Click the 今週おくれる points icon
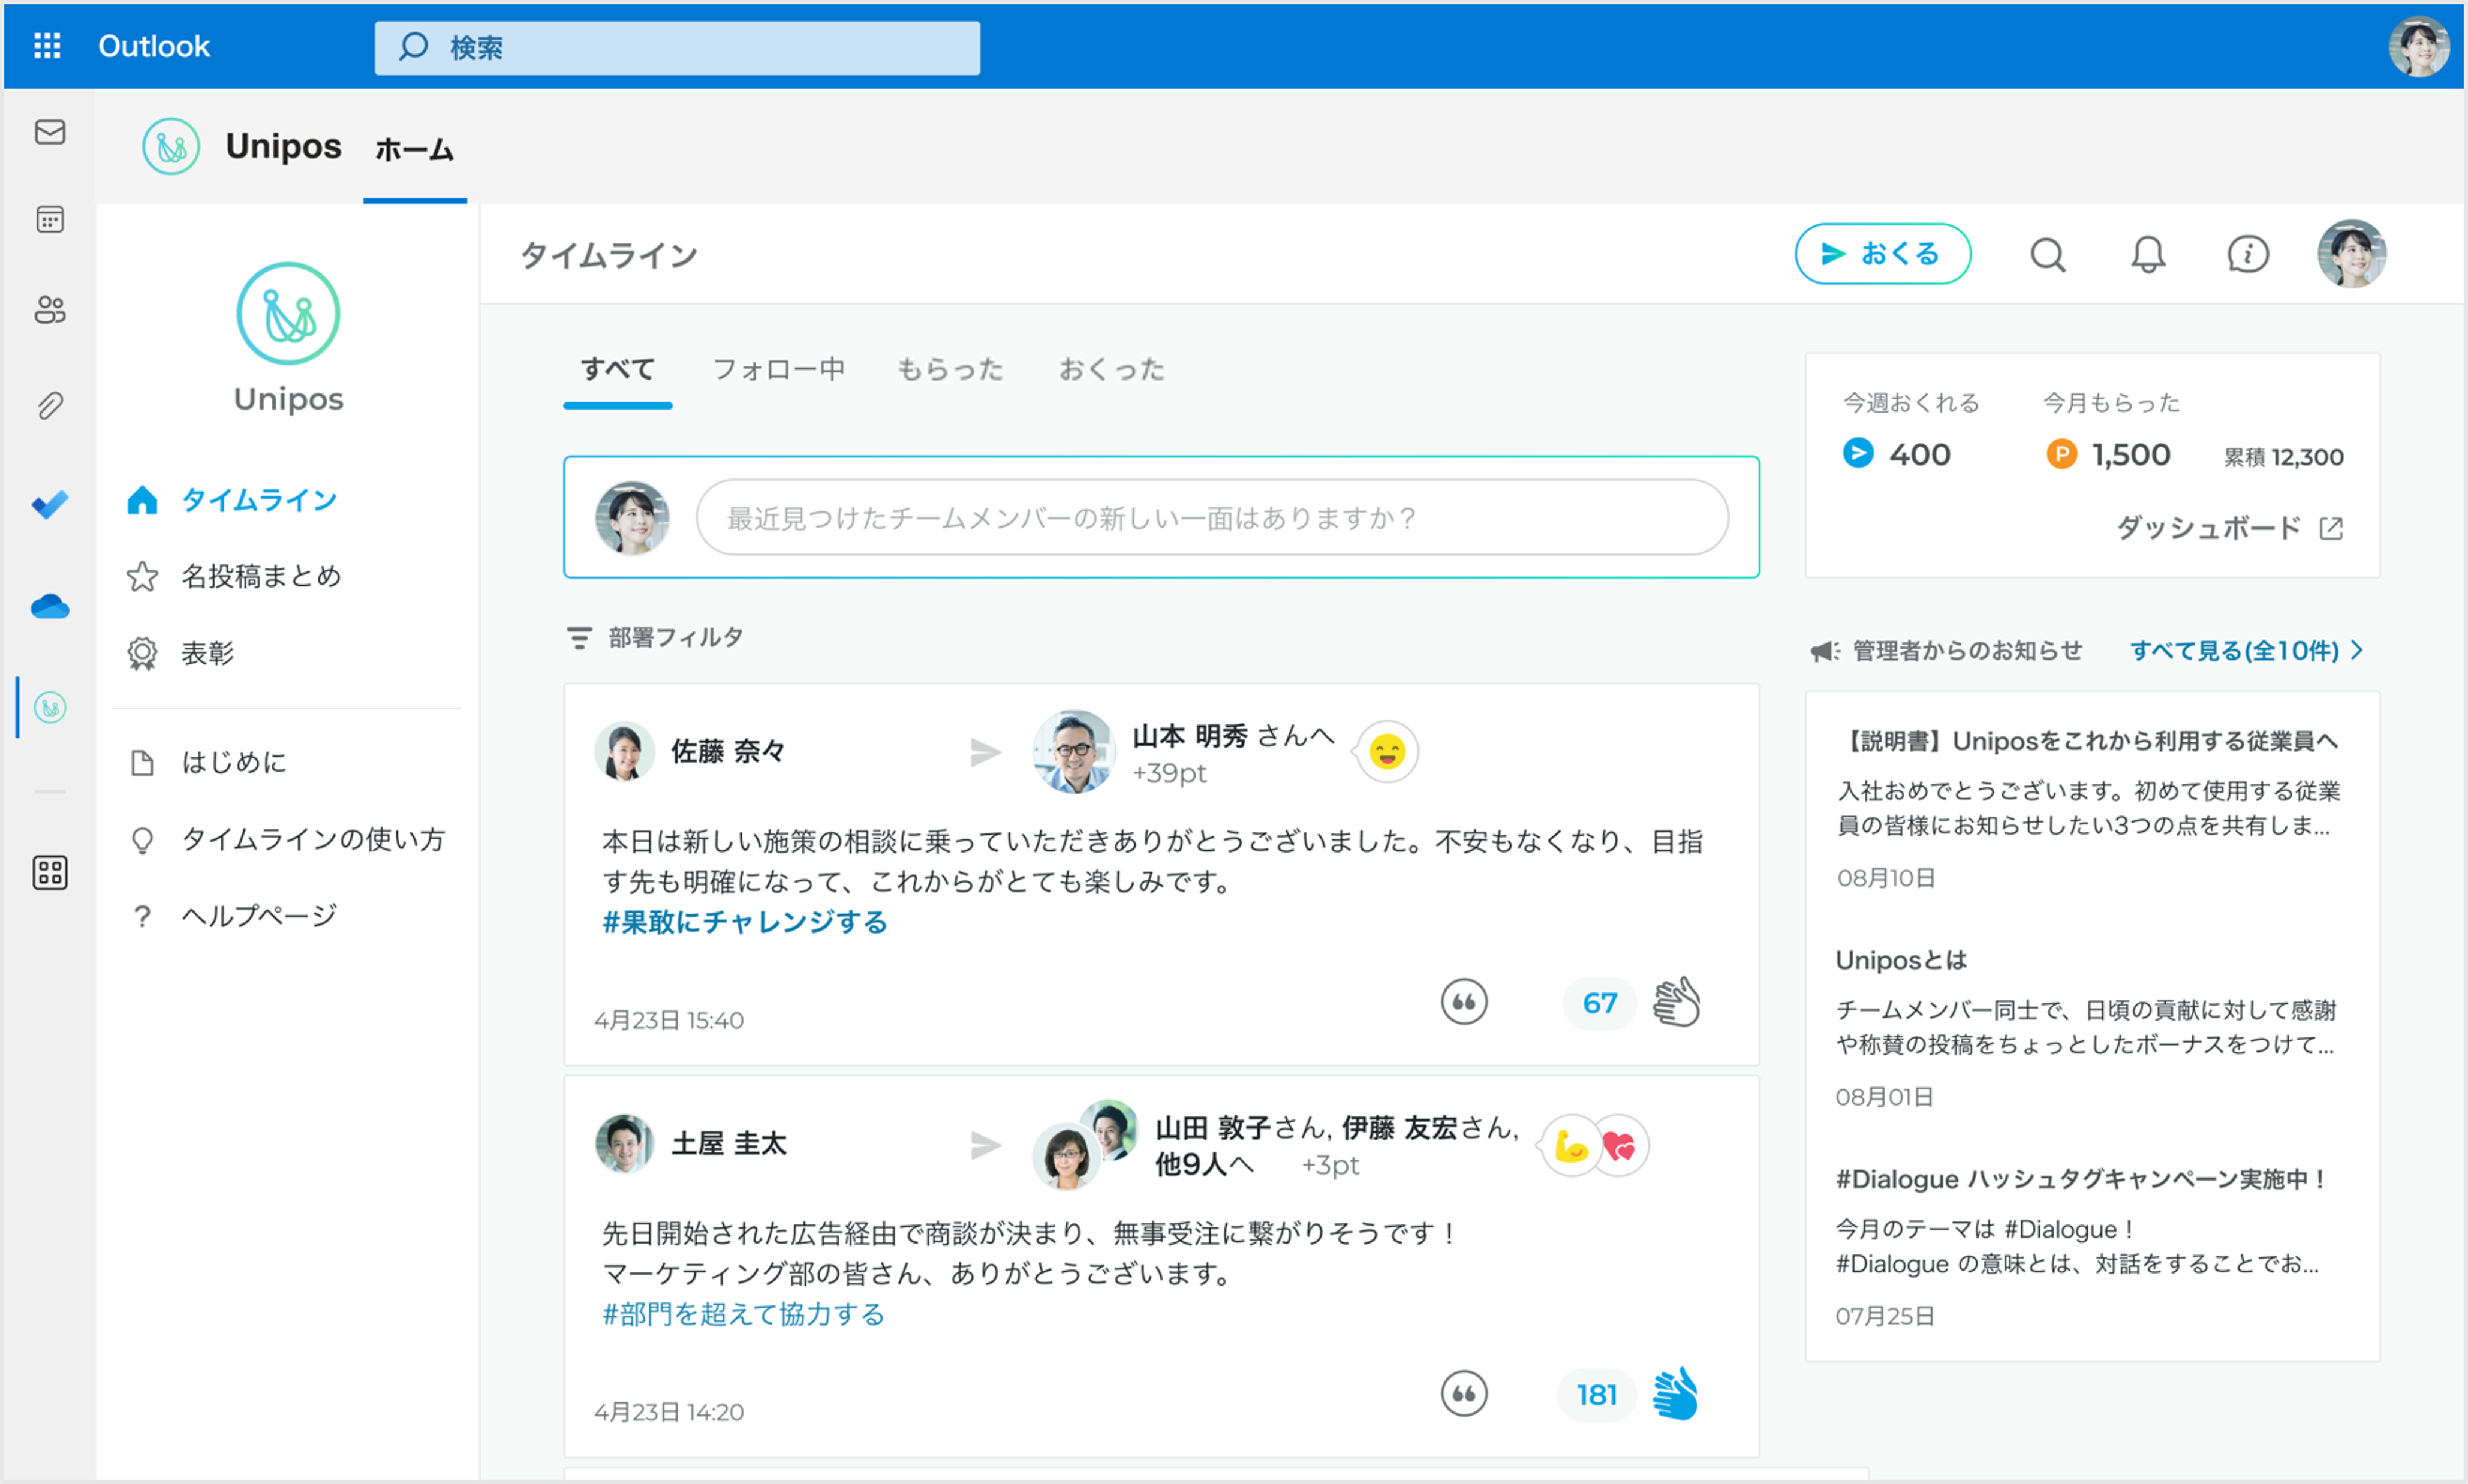This screenshot has height=1484, width=2468. coord(1858,453)
